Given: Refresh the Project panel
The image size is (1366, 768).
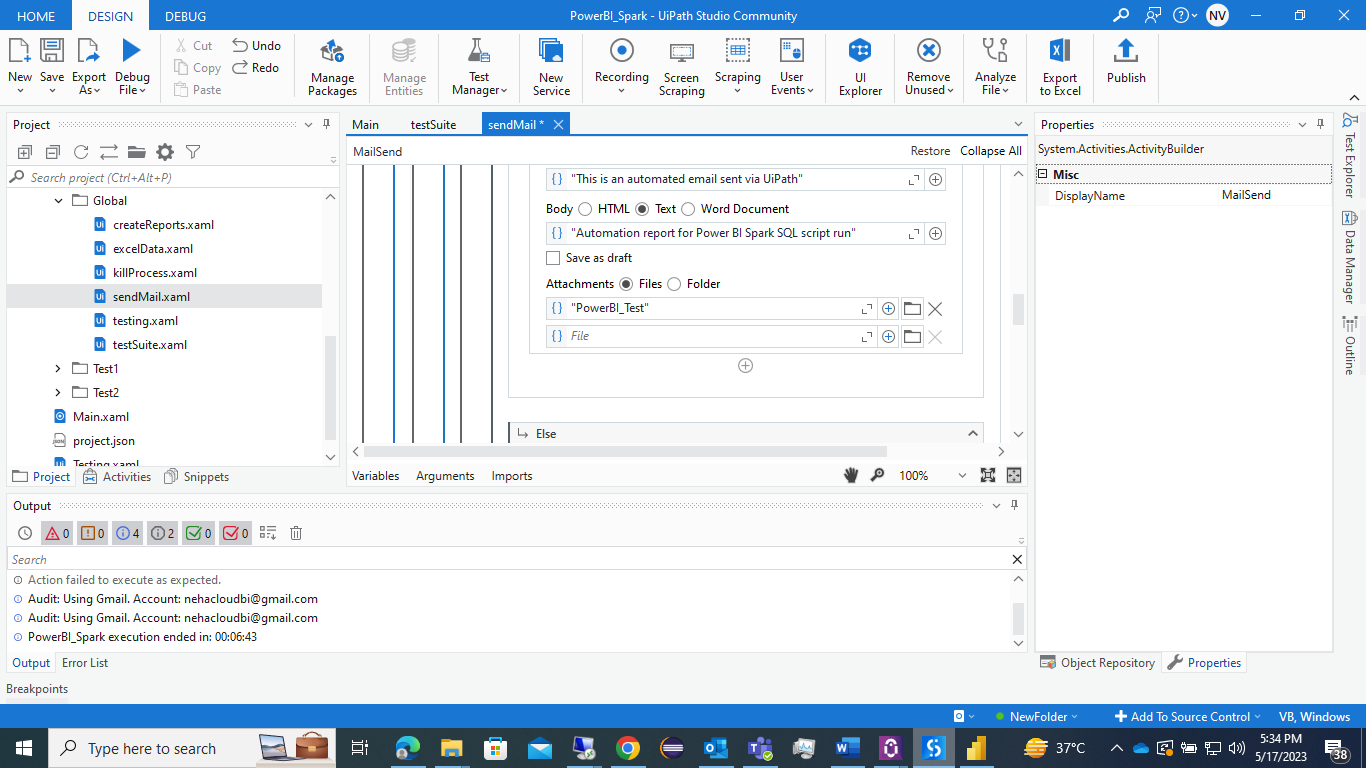Looking at the screenshot, I should pos(81,152).
